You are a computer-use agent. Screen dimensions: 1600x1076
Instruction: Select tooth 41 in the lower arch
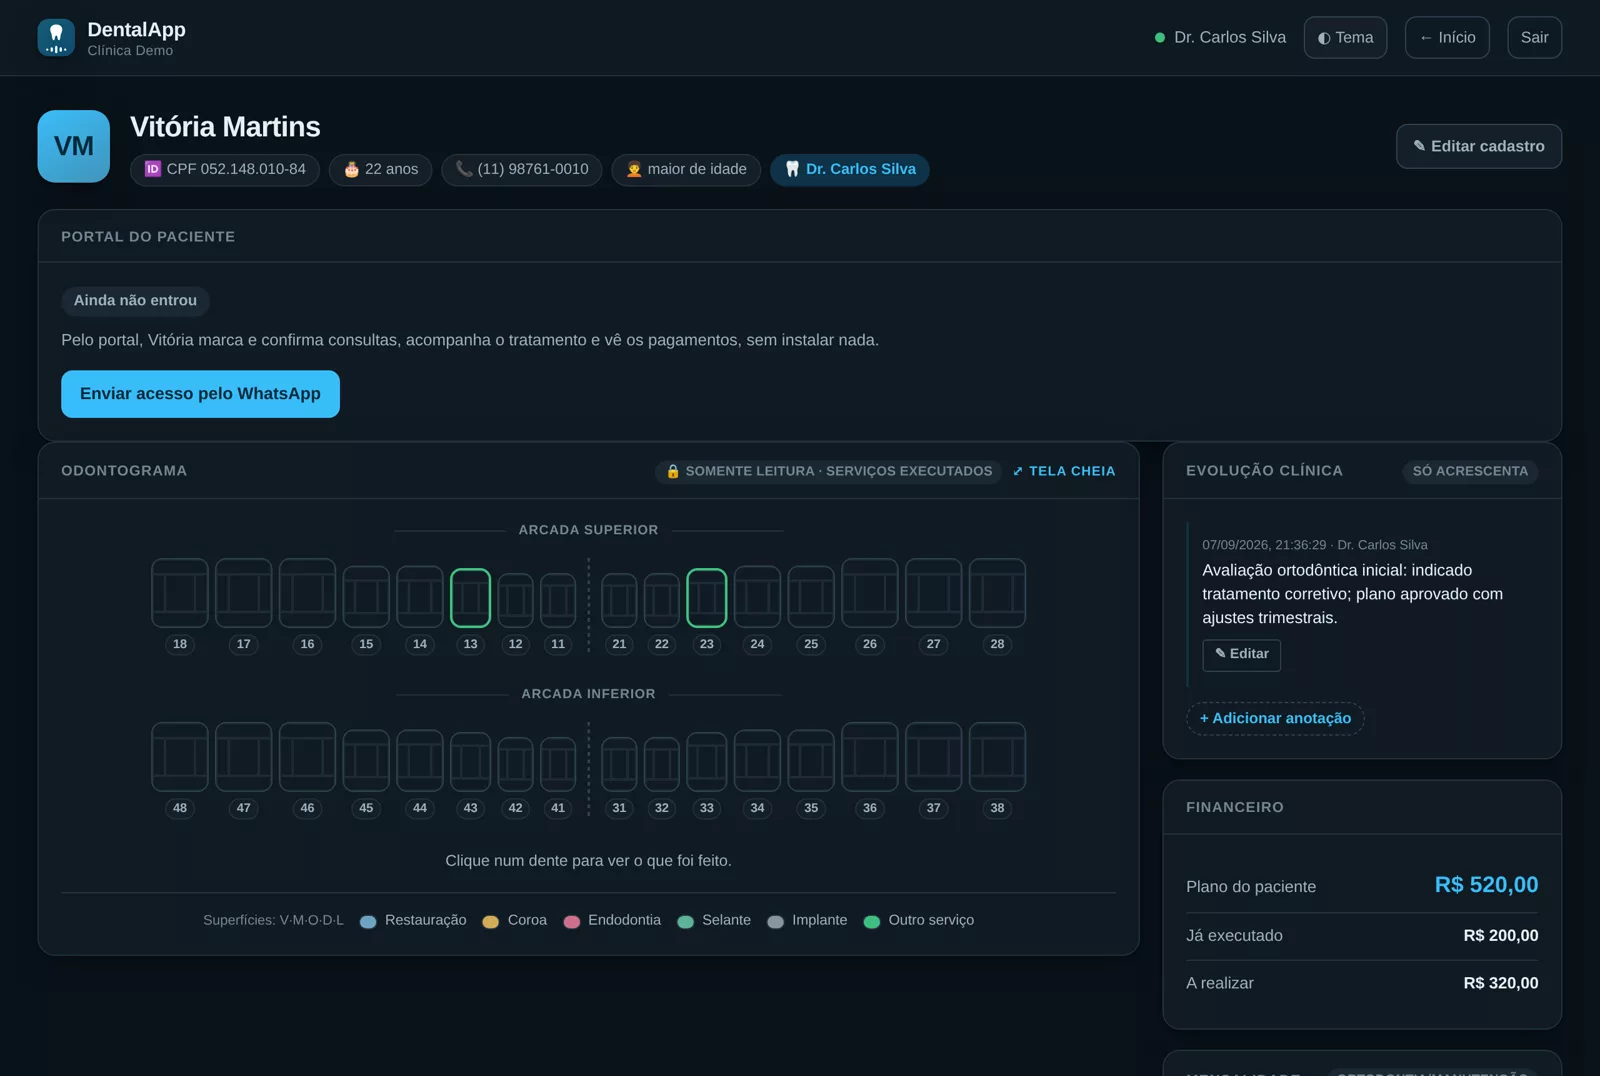click(558, 764)
